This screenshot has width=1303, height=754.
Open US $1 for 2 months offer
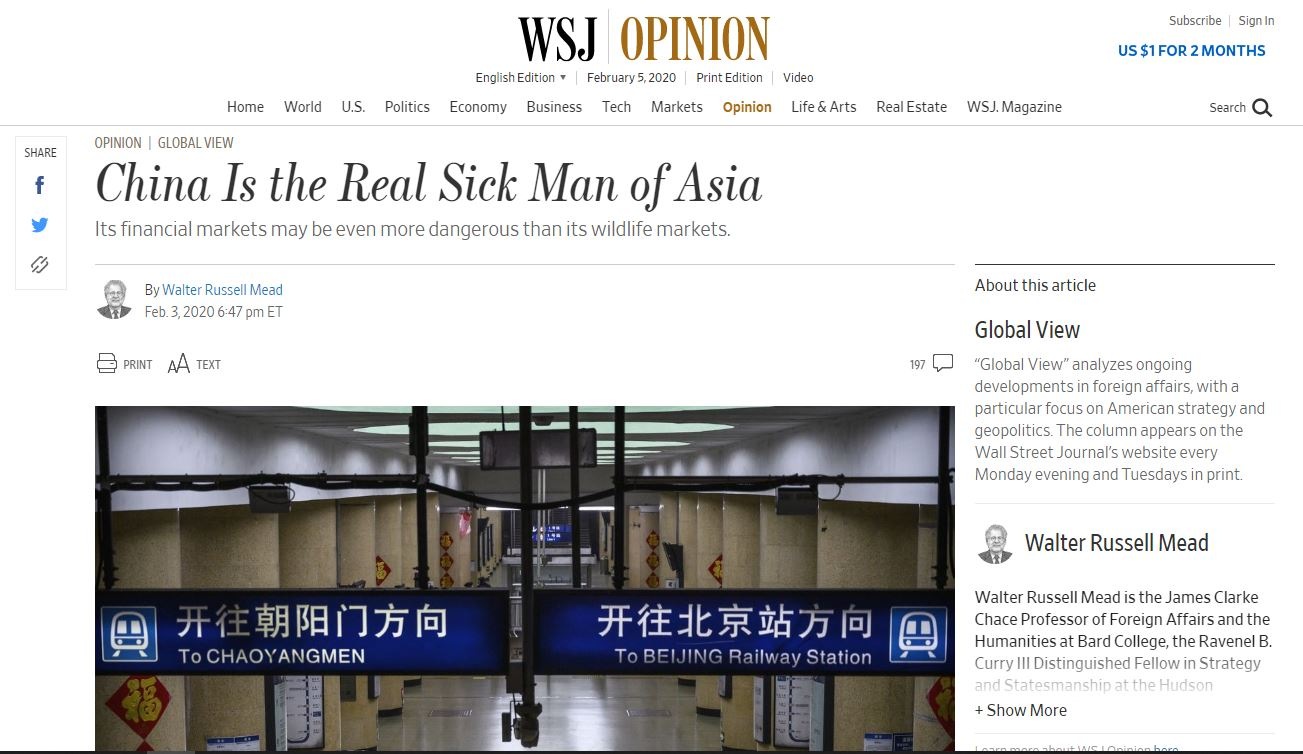tap(1192, 51)
